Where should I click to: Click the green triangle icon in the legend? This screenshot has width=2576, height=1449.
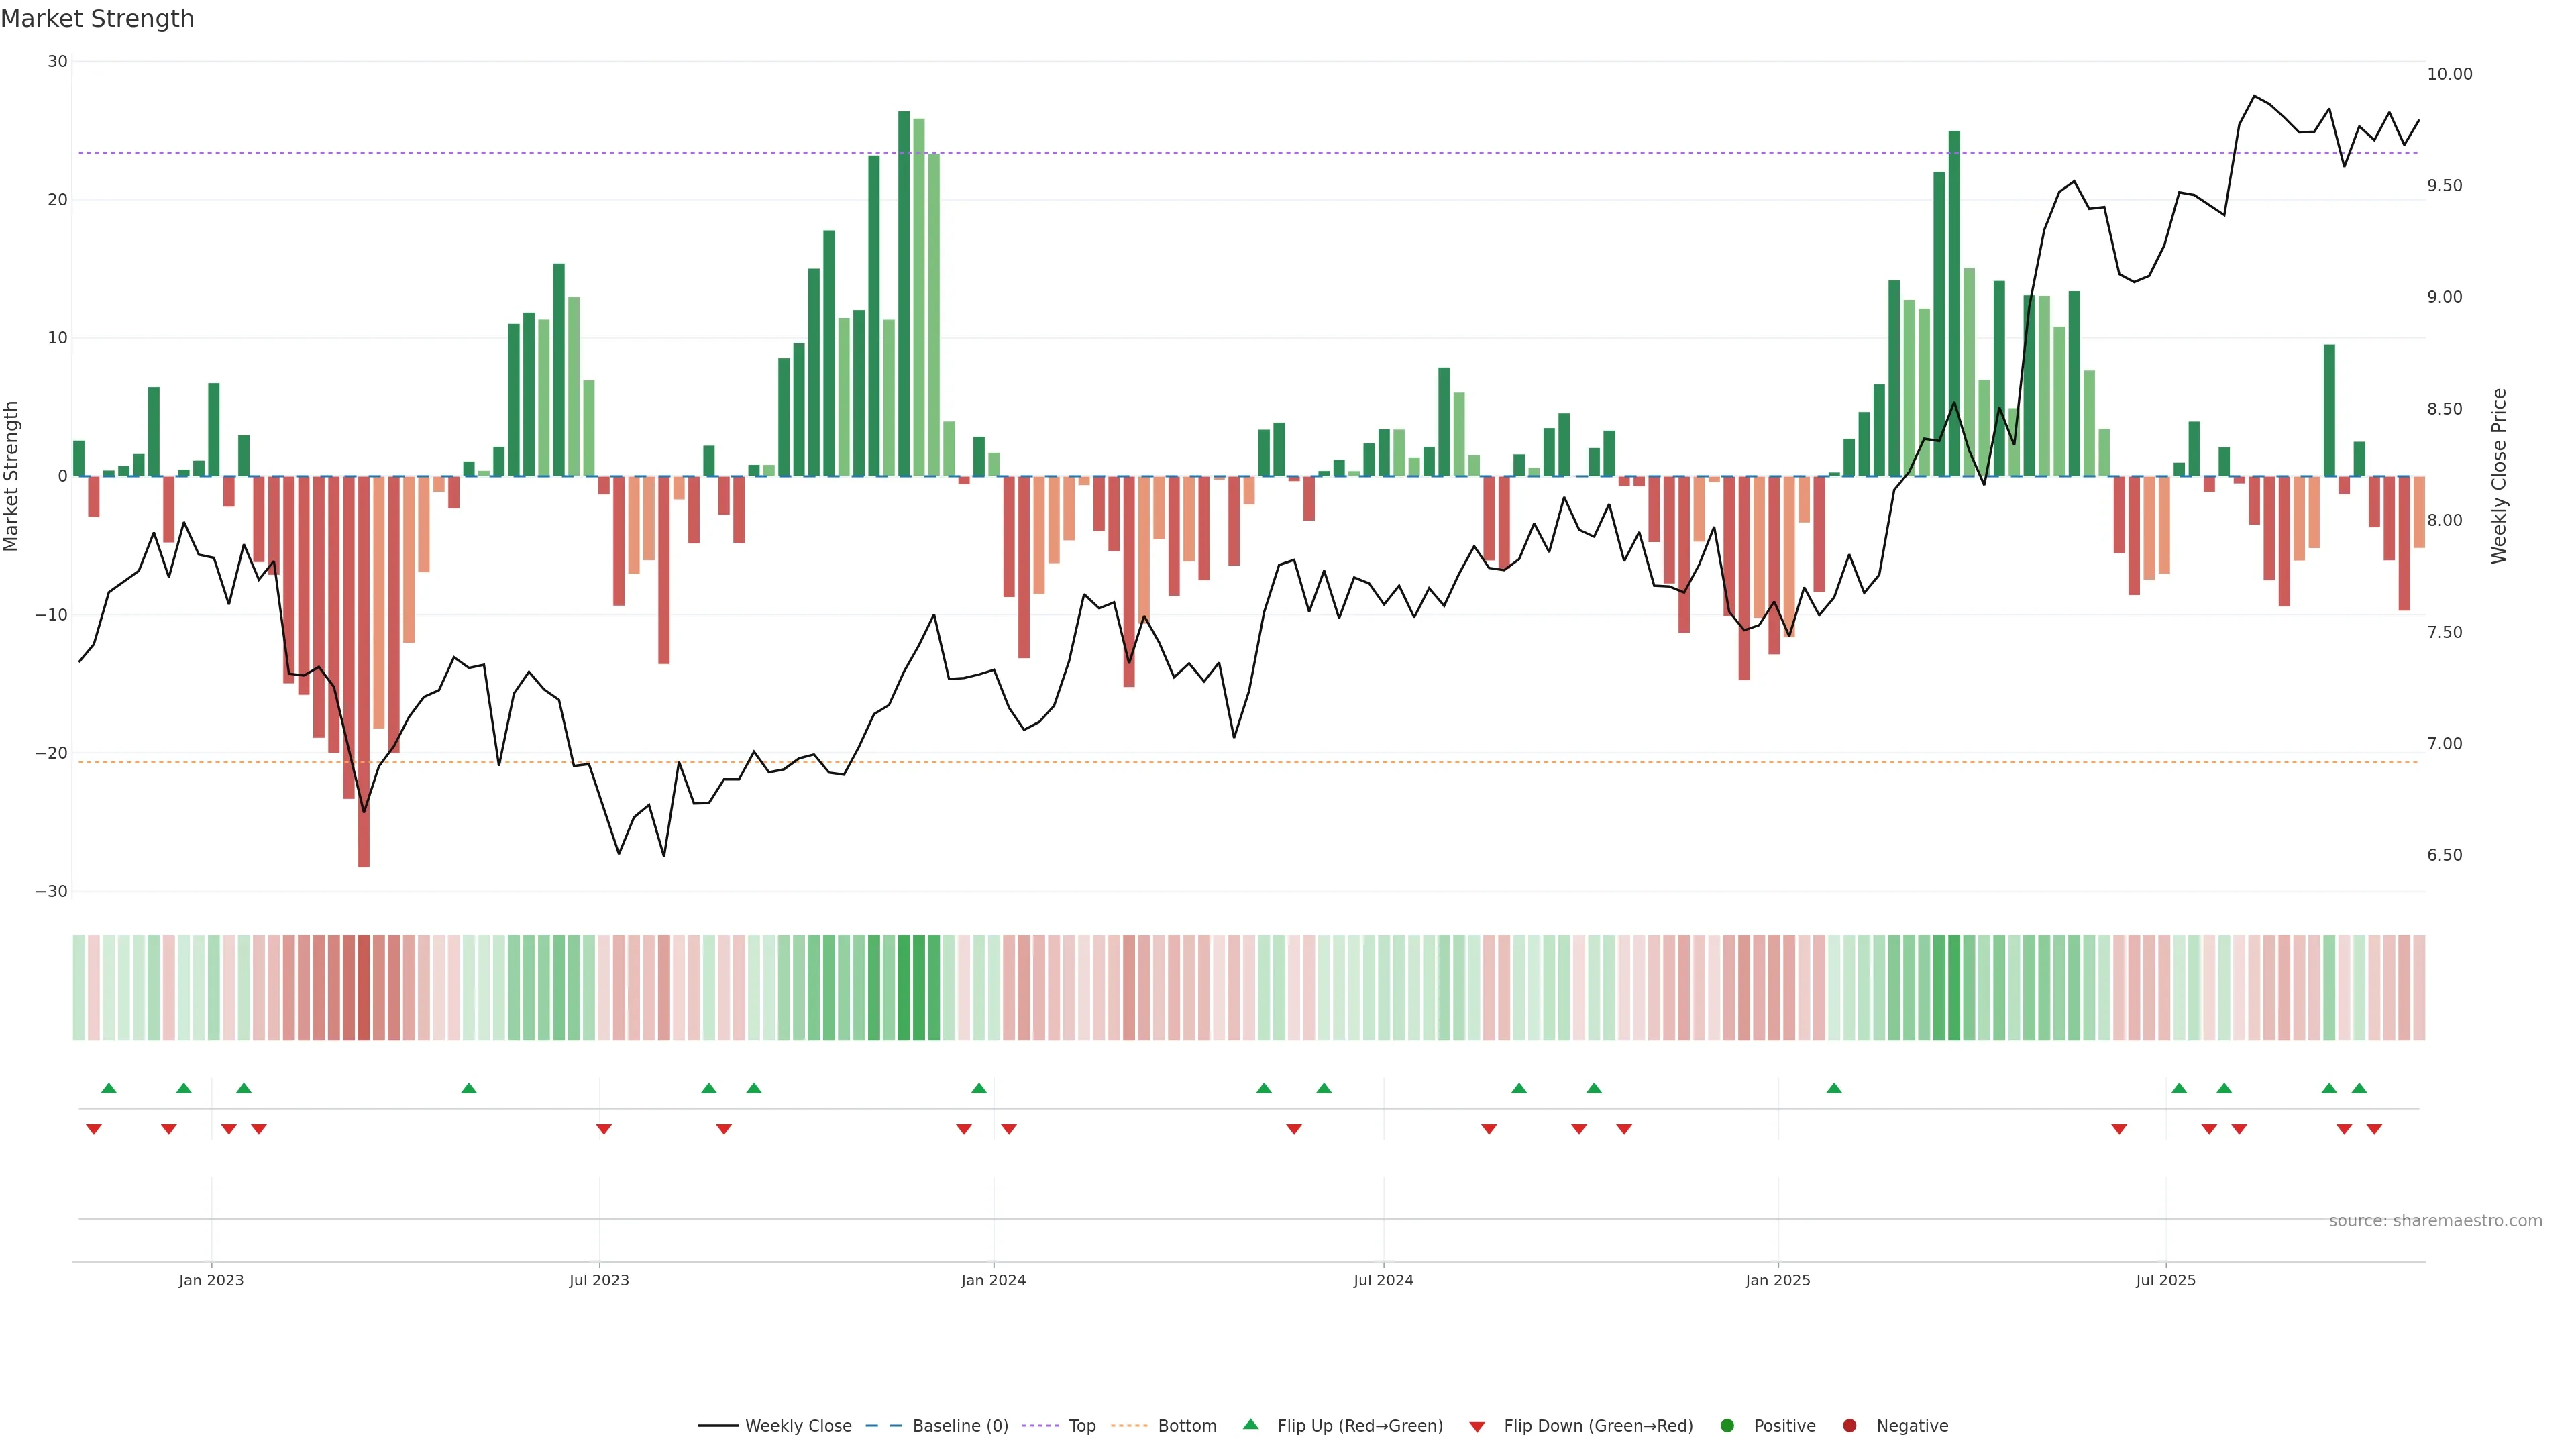1250,1424
